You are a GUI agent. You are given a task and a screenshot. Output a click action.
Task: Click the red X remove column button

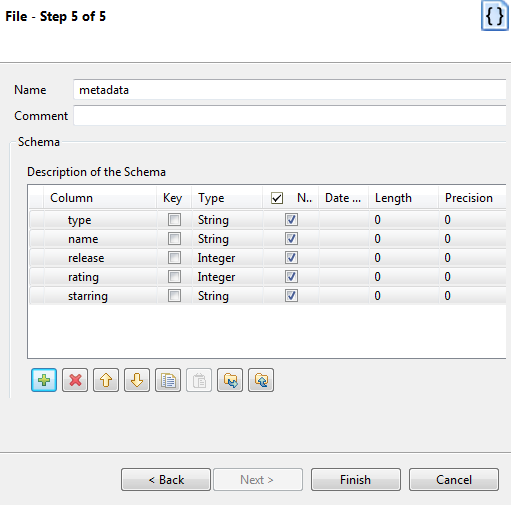coord(75,380)
